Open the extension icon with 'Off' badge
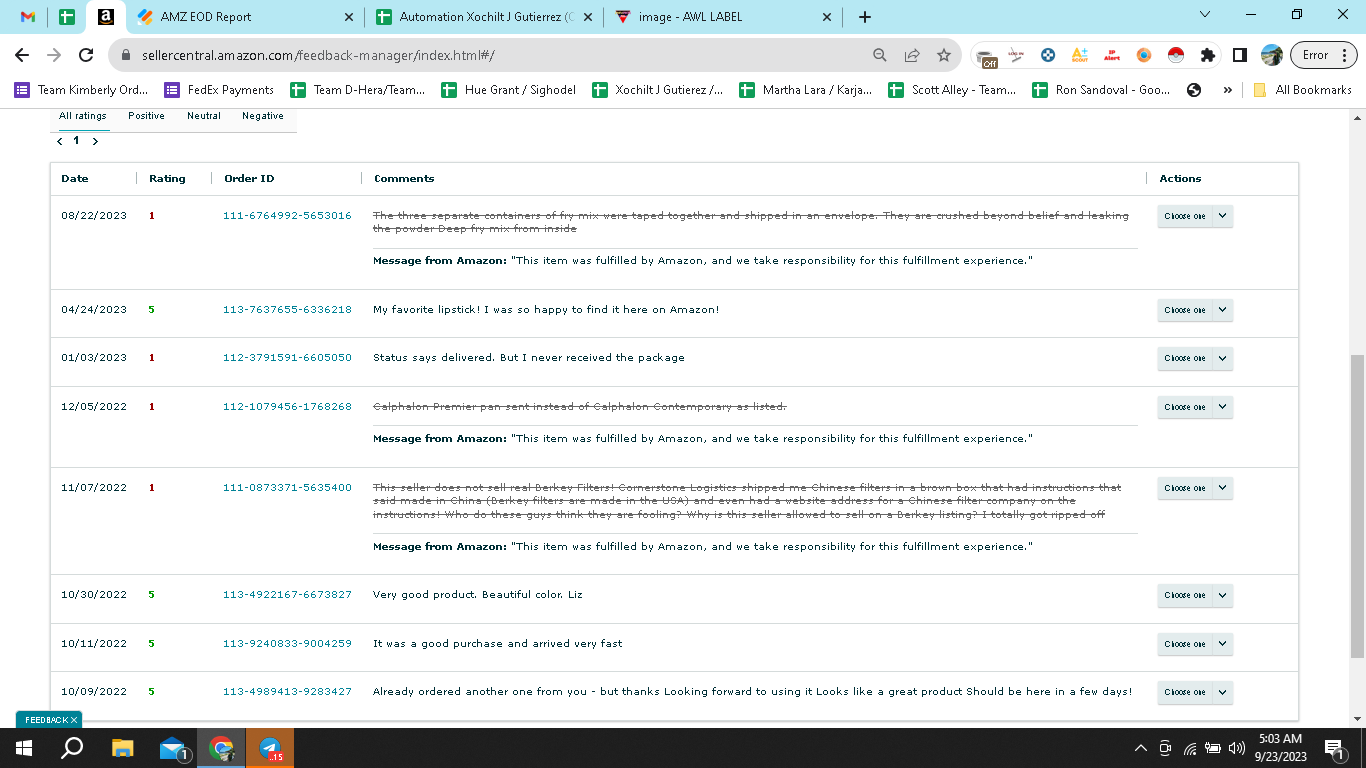The width and height of the screenshot is (1366, 768). tap(987, 56)
